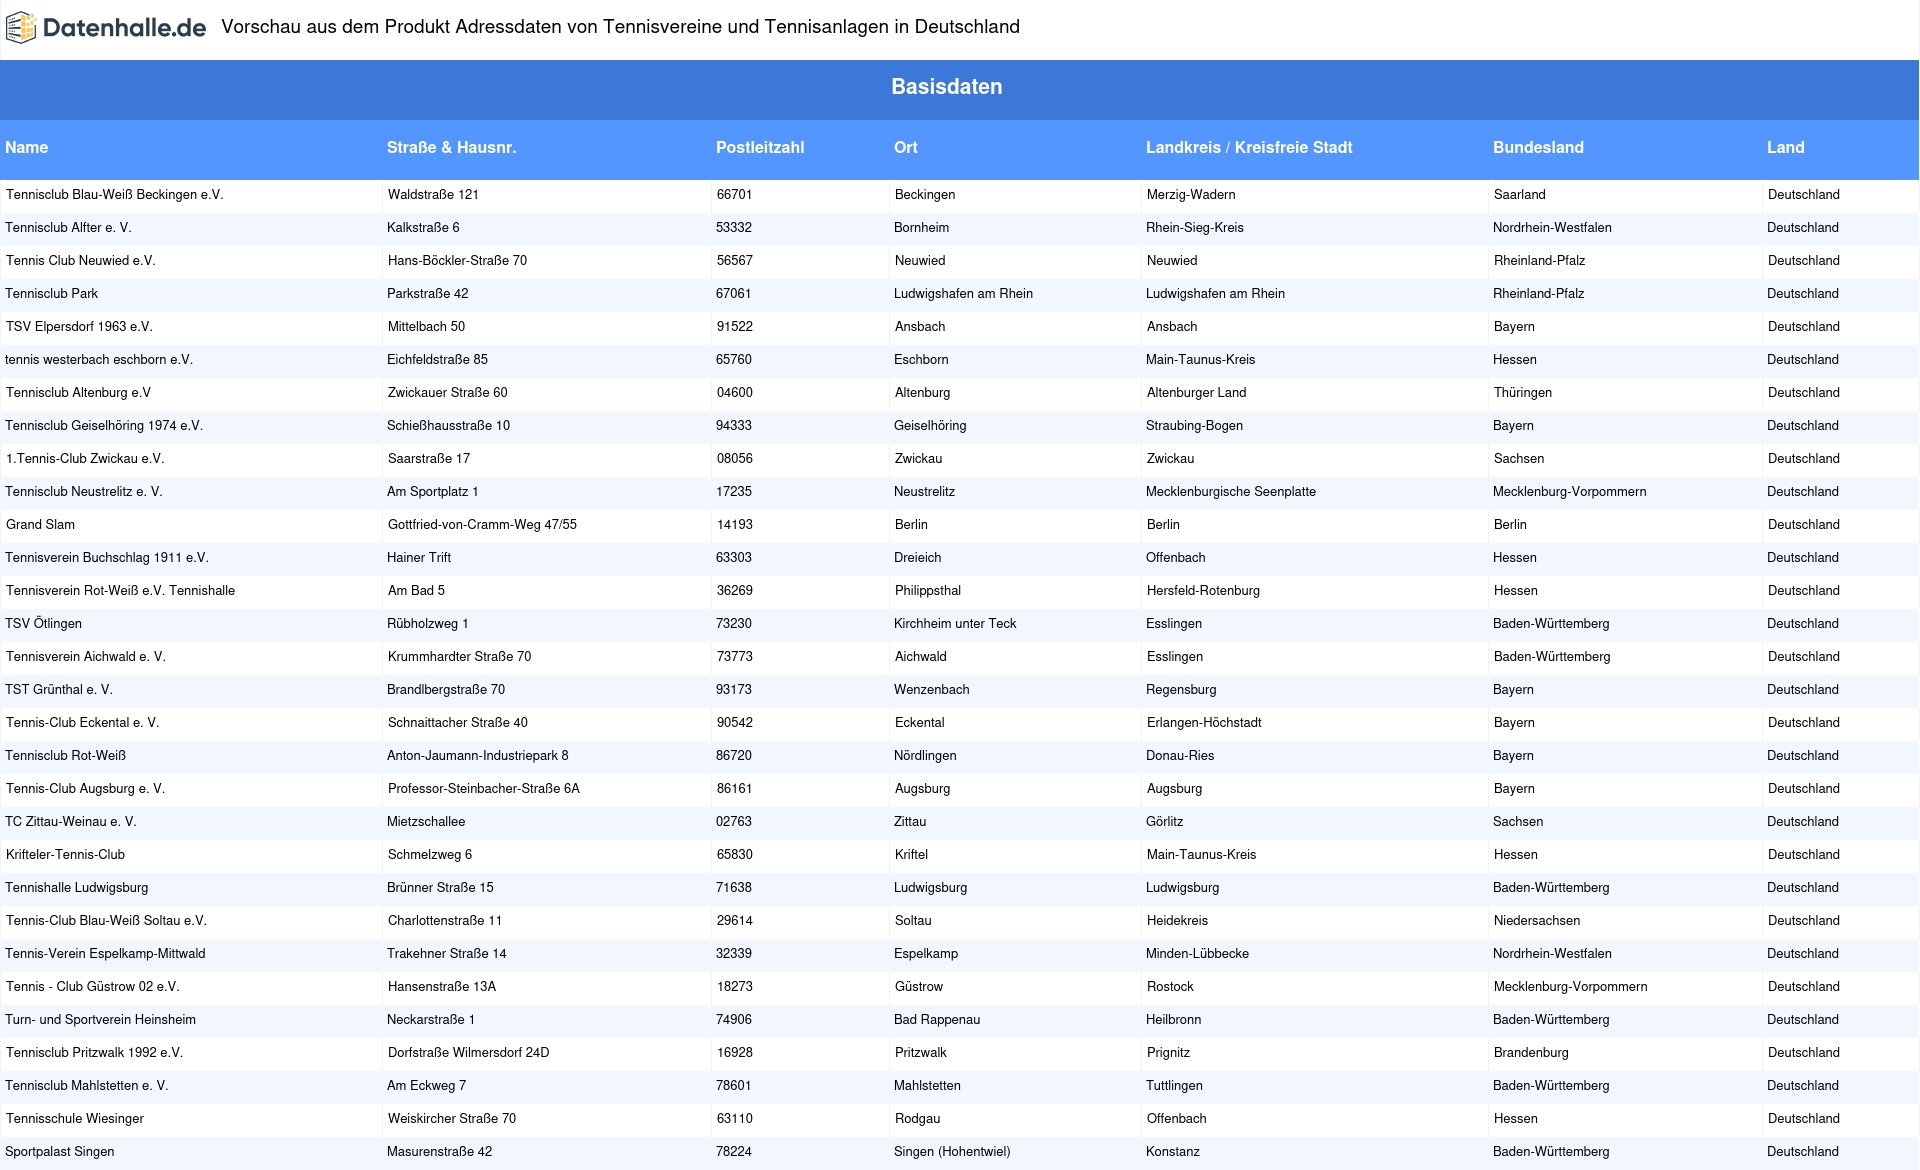The height and width of the screenshot is (1170, 1920).
Task: Click the Niedersachsen state cell
Action: tap(1536, 921)
